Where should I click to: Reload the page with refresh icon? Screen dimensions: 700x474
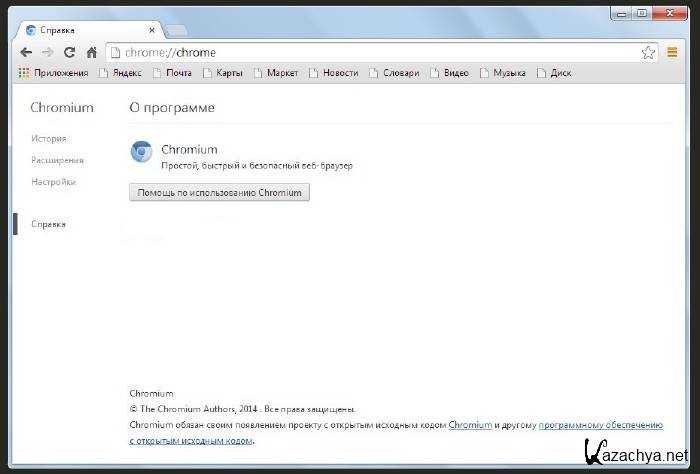(x=69, y=52)
